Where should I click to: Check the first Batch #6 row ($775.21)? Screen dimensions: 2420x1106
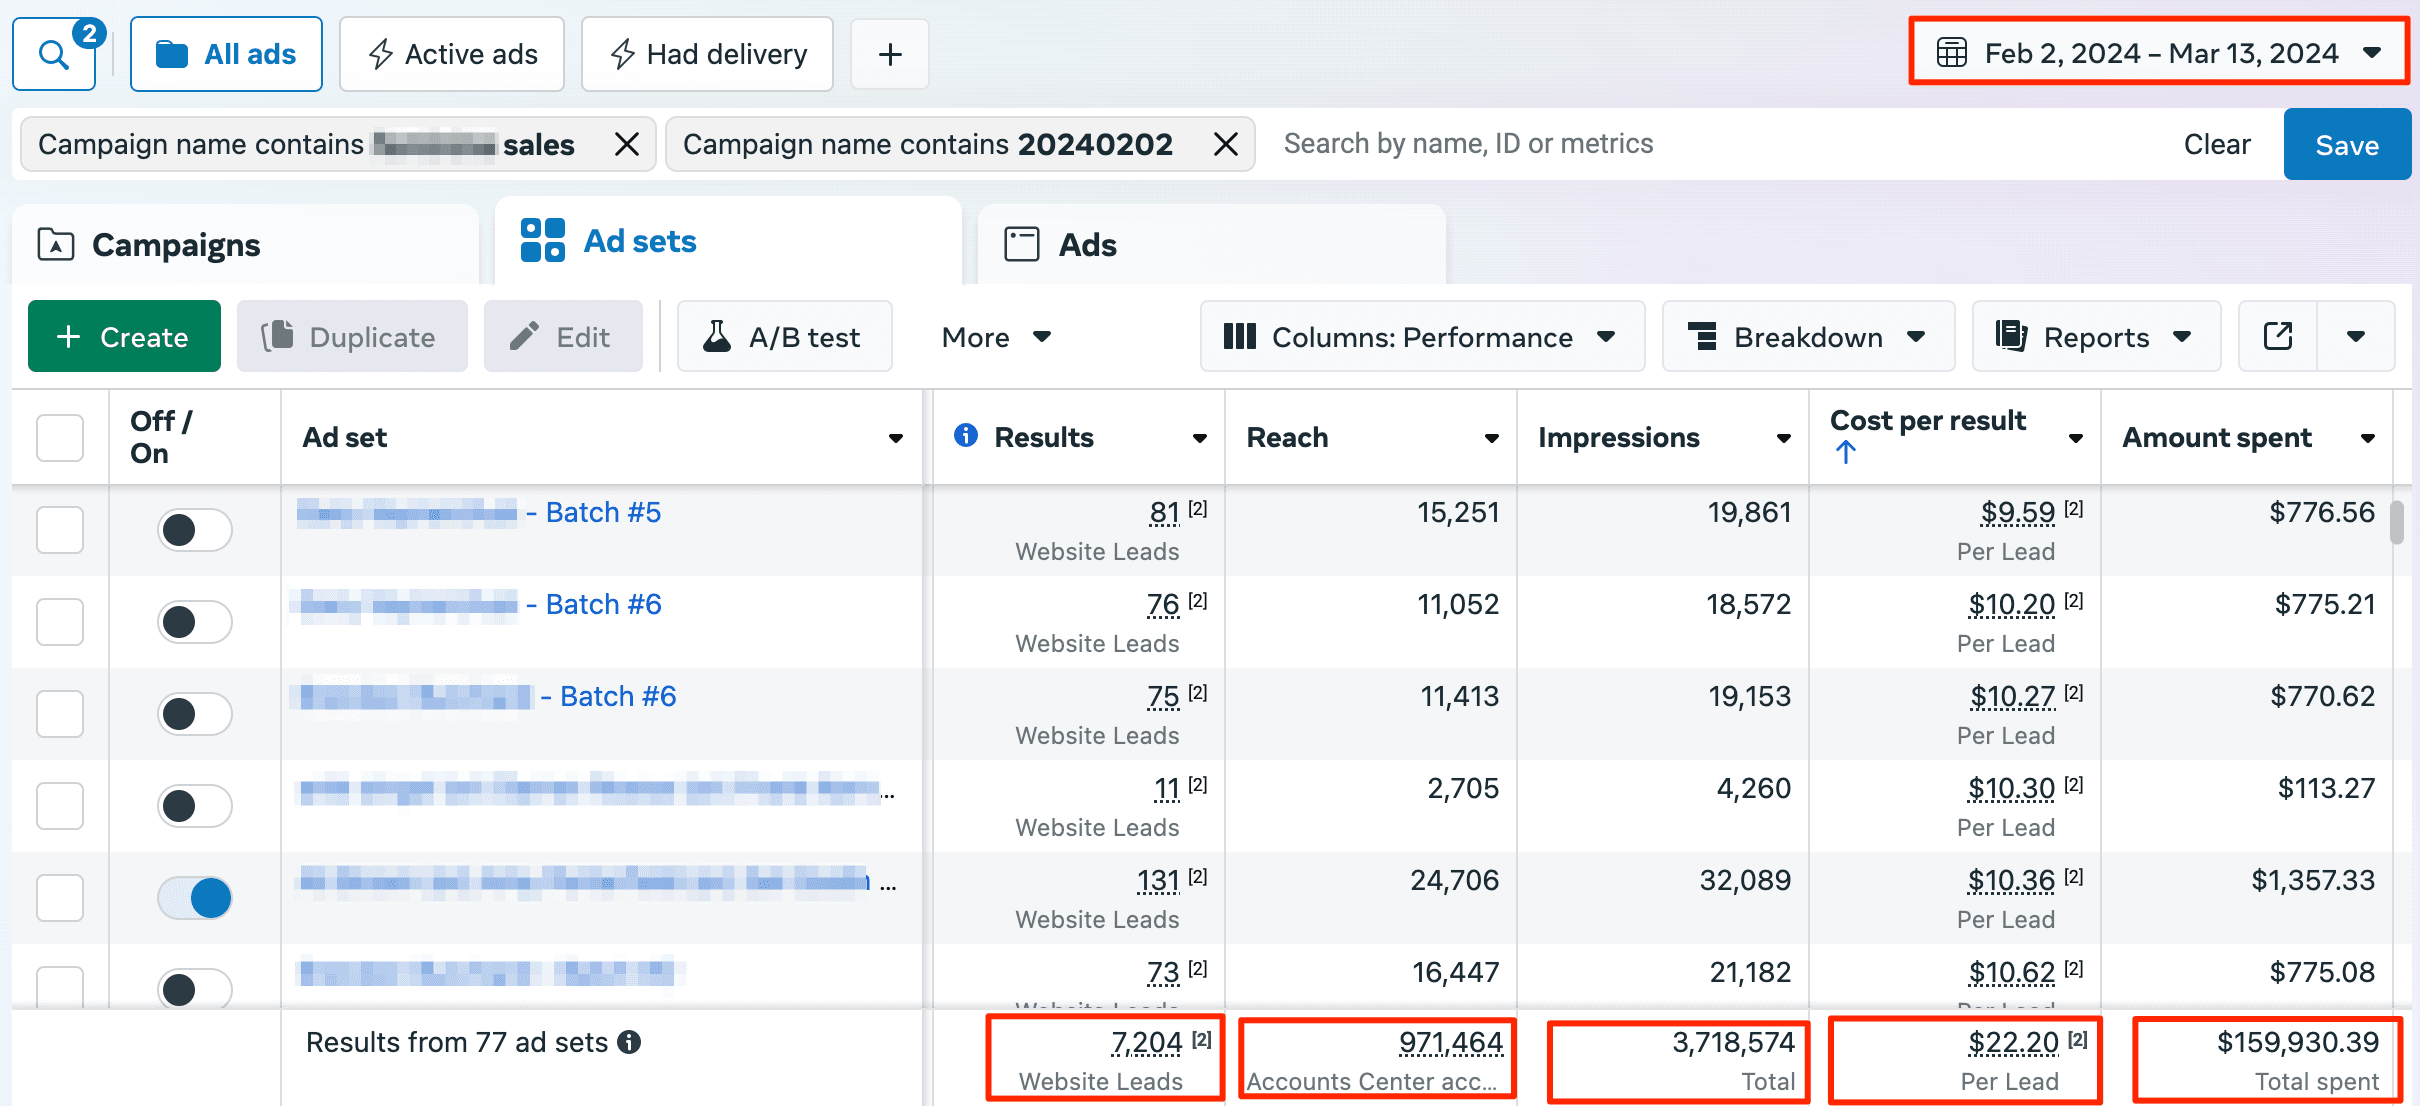coord(60,622)
